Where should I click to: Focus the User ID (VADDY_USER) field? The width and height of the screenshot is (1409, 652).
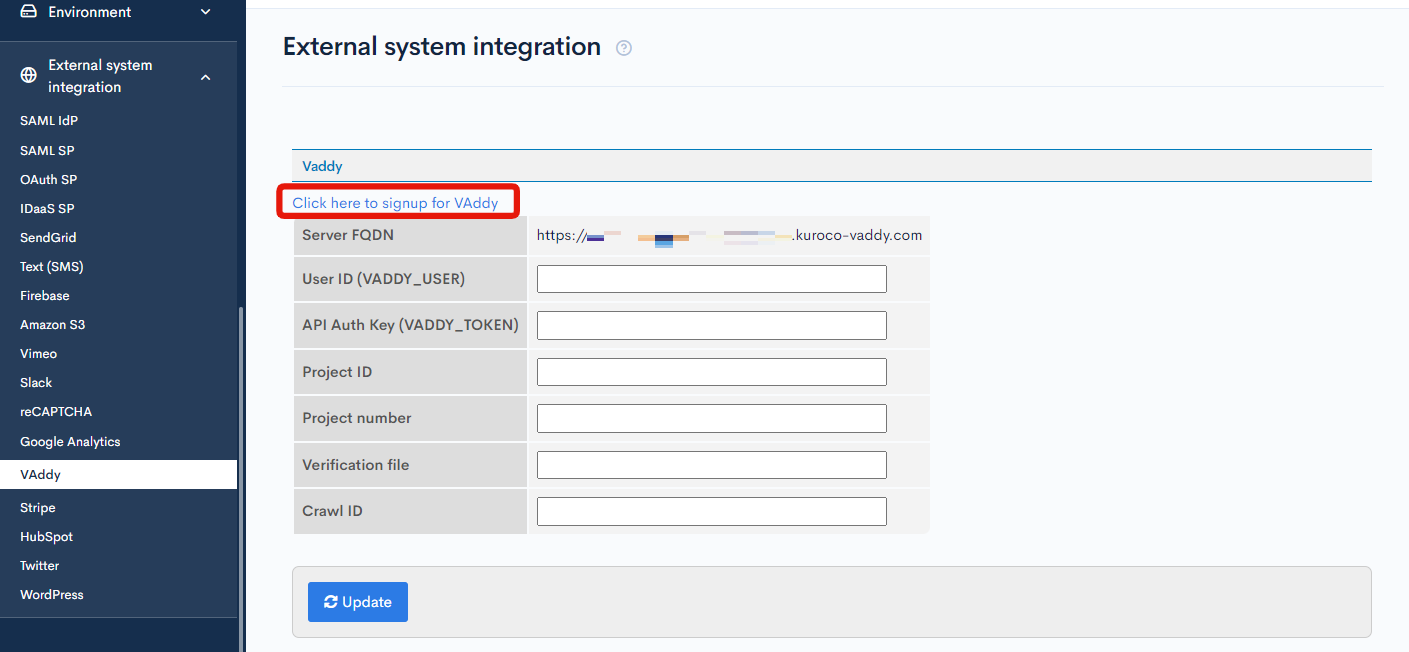712,279
